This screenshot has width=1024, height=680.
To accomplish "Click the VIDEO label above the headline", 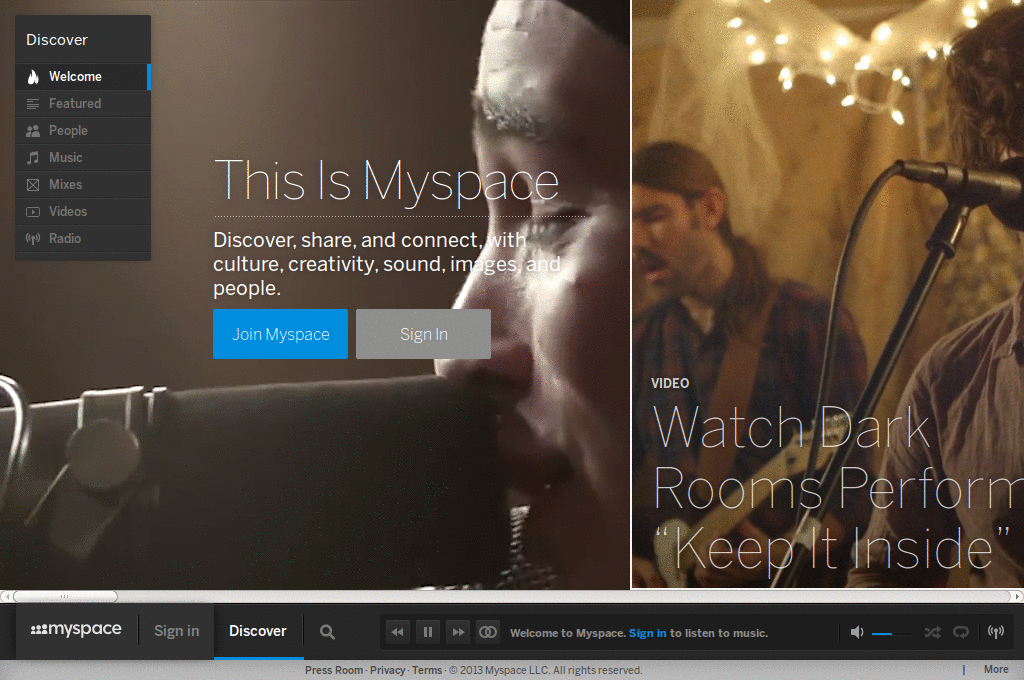I will click(670, 383).
